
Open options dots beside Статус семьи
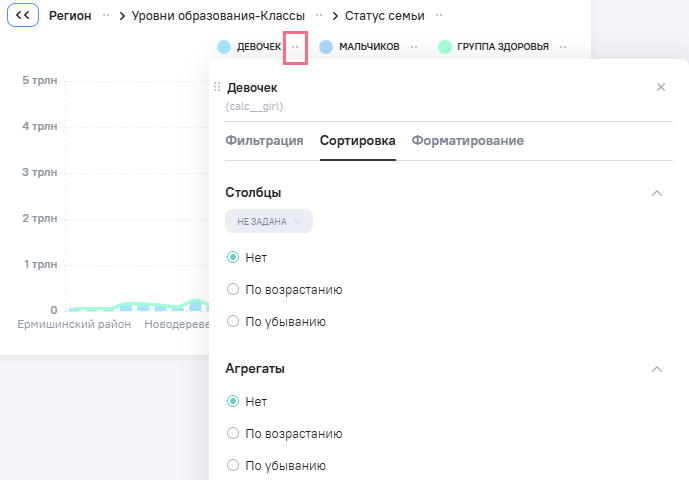point(439,15)
